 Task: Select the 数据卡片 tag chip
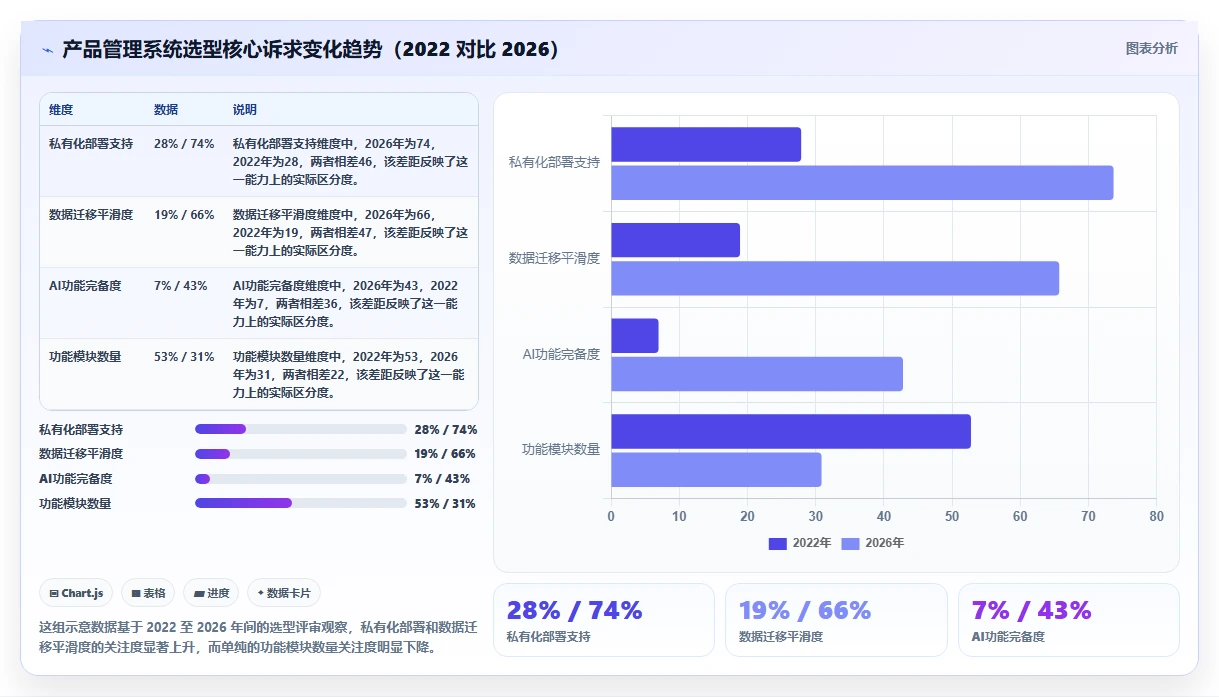pyautogui.click(x=284, y=593)
